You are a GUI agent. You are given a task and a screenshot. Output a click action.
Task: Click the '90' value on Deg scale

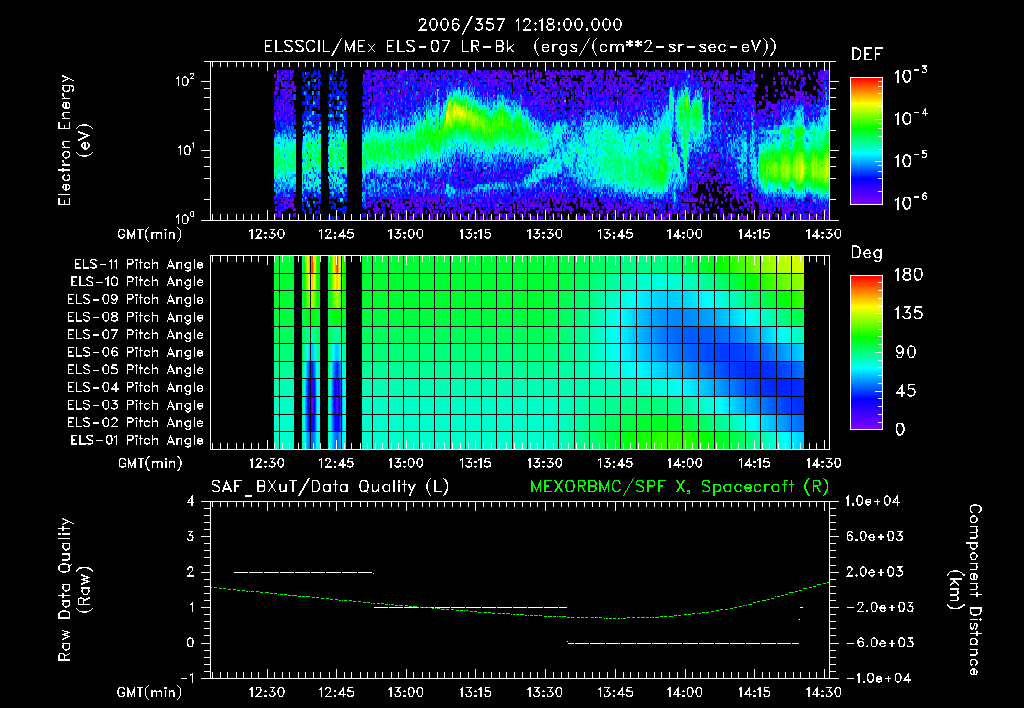tap(905, 353)
